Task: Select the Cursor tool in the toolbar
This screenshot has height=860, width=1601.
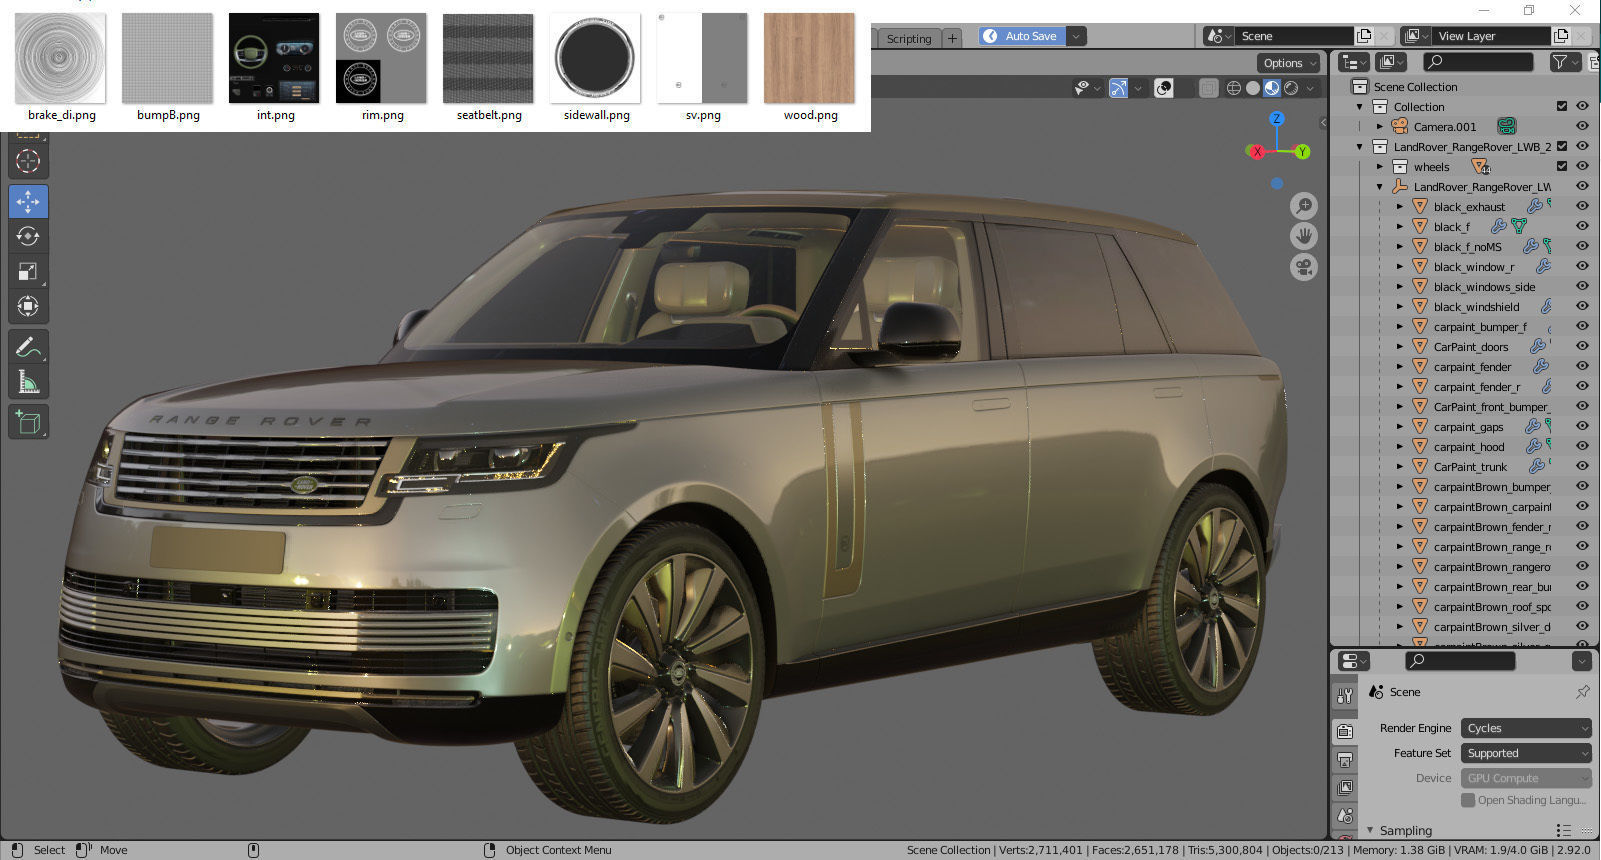Action: [28, 161]
